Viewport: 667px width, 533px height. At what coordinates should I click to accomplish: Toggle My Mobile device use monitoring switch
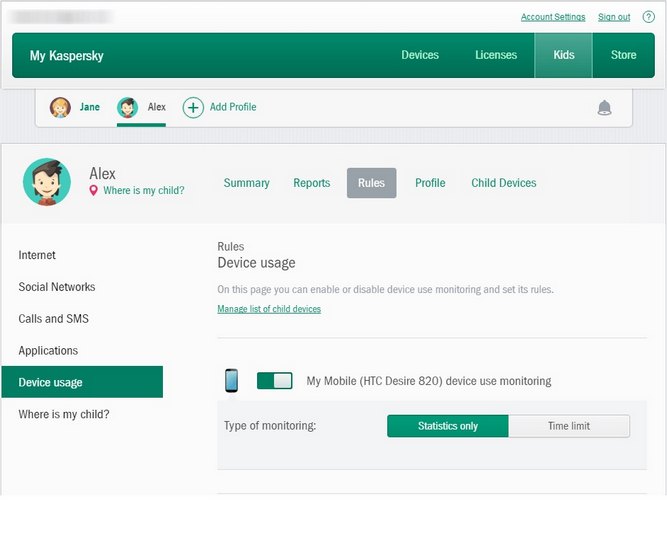point(274,381)
